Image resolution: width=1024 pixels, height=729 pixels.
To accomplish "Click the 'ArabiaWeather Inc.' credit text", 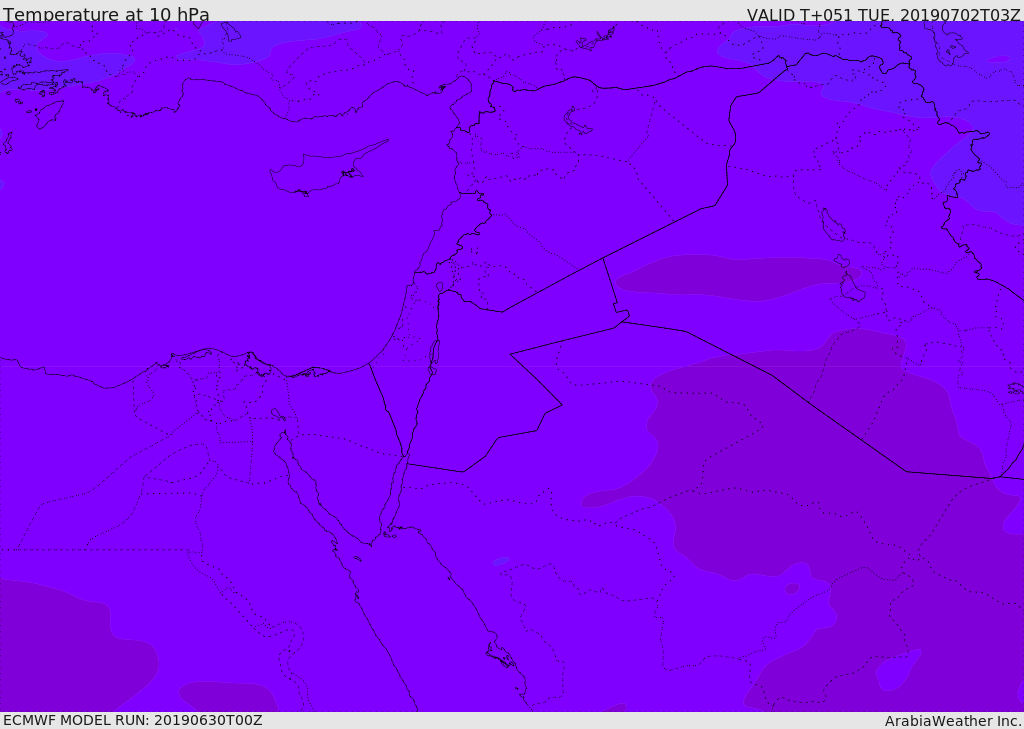I will click(953, 721).
